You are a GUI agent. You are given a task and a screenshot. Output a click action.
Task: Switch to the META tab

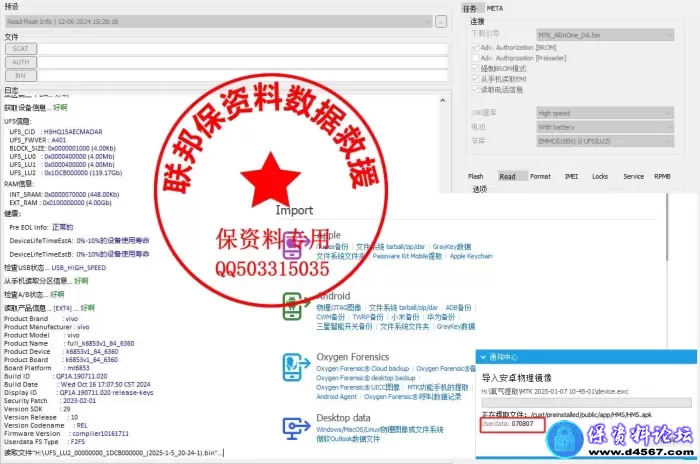(x=495, y=8)
